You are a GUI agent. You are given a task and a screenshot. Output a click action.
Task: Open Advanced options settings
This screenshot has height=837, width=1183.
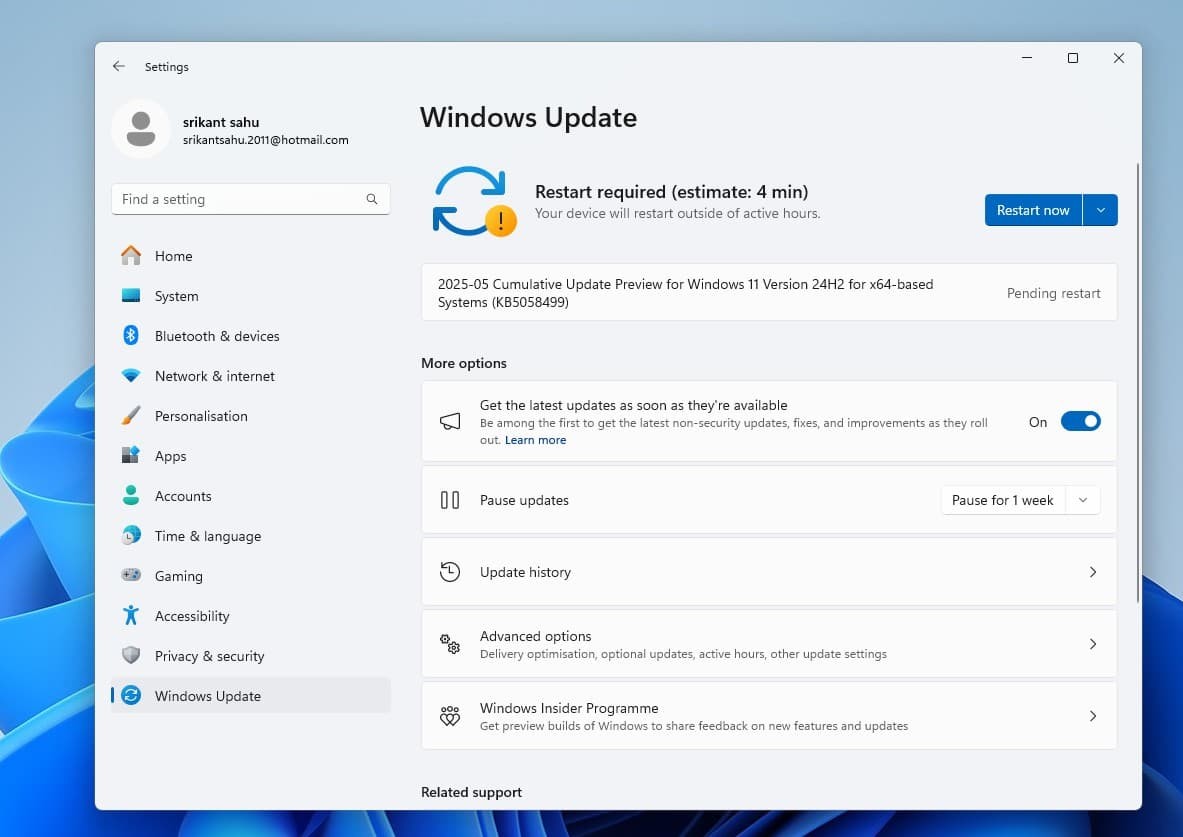tap(768, 644)
